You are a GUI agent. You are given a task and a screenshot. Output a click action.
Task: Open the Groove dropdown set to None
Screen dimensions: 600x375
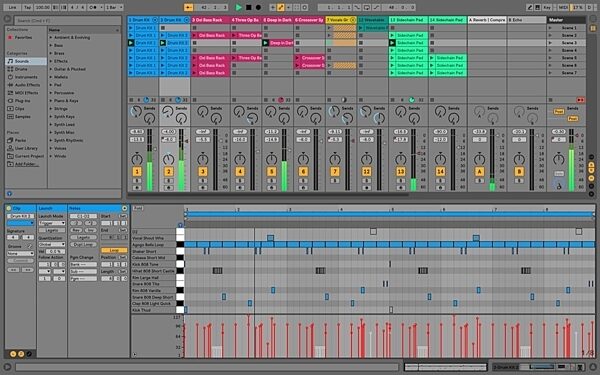pos(20,253)
